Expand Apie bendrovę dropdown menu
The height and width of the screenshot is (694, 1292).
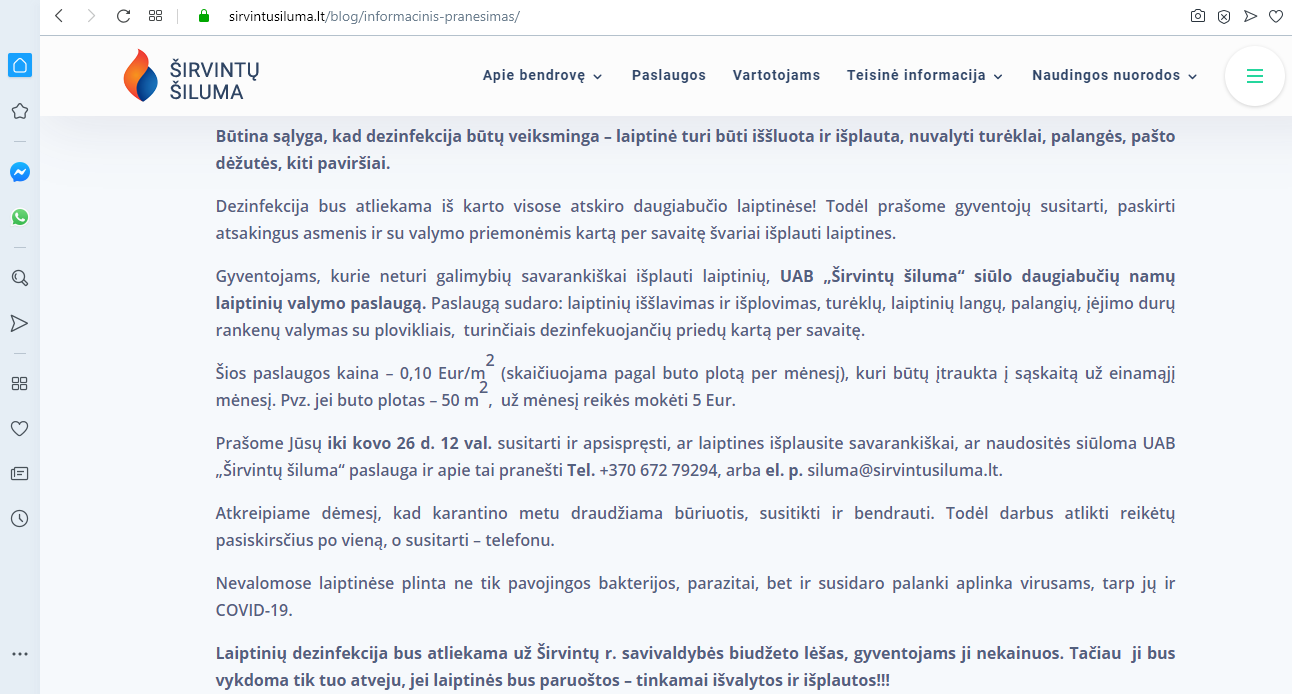click(542, 75)
